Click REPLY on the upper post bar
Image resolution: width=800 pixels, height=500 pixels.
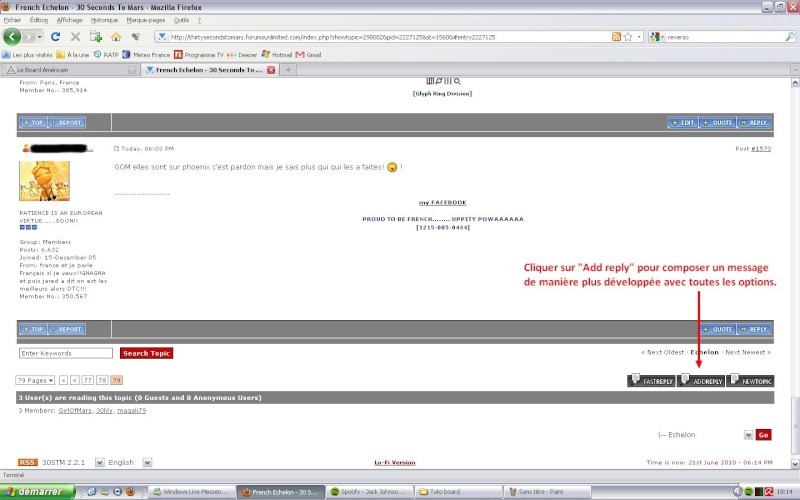pos(754,122)
